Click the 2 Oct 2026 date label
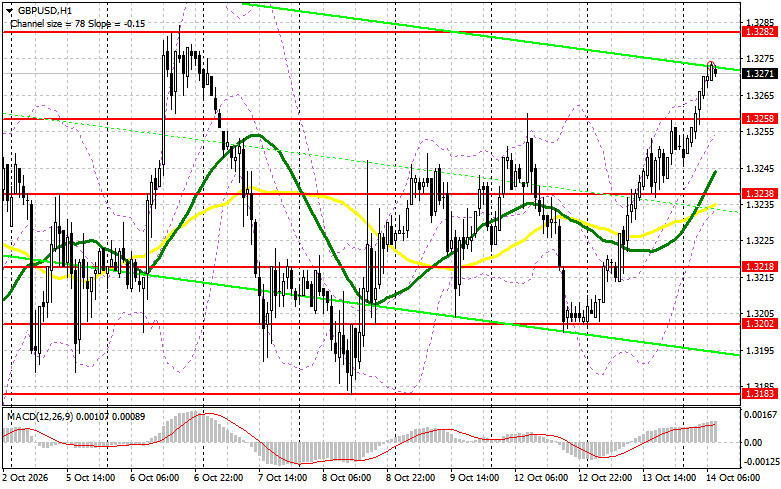 click(25, 478)
